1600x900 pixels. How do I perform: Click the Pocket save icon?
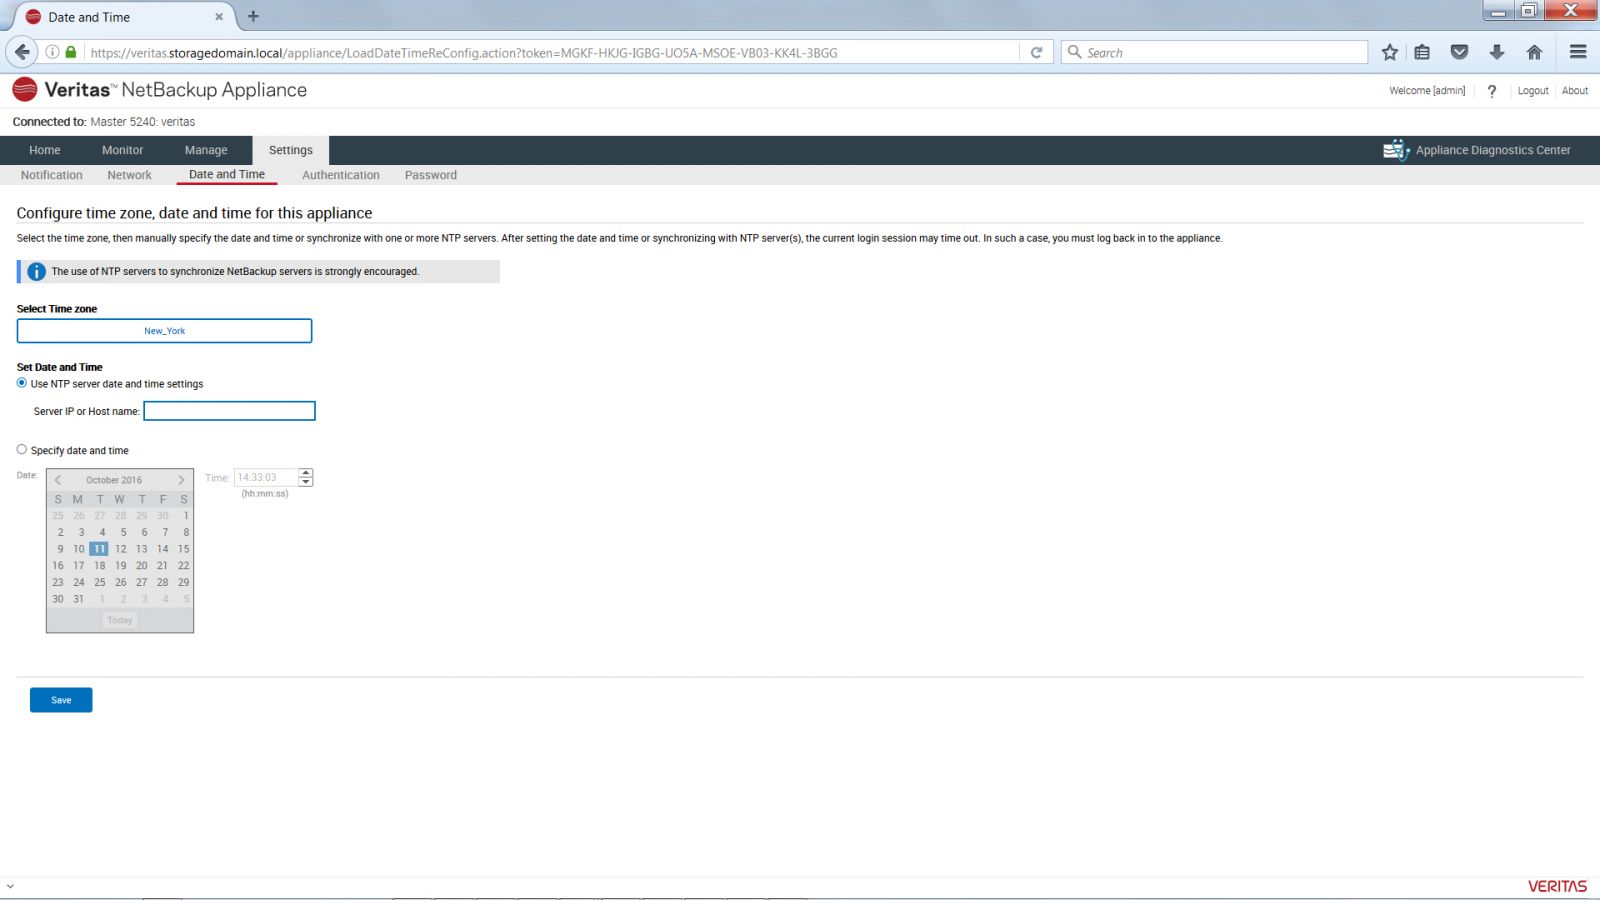pyautogui.click(x=1459, y=52)
